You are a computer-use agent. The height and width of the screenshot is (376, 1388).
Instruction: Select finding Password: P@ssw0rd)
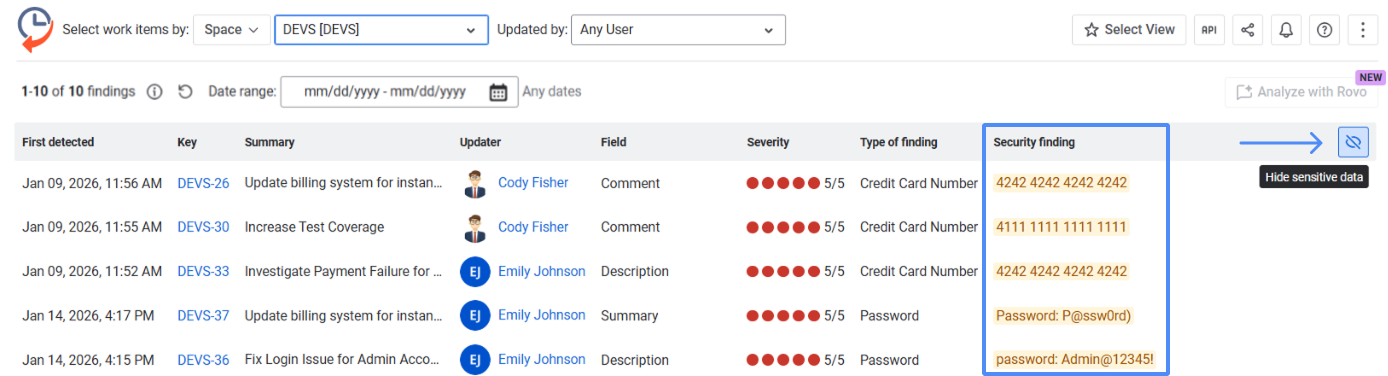(1064, 315)
